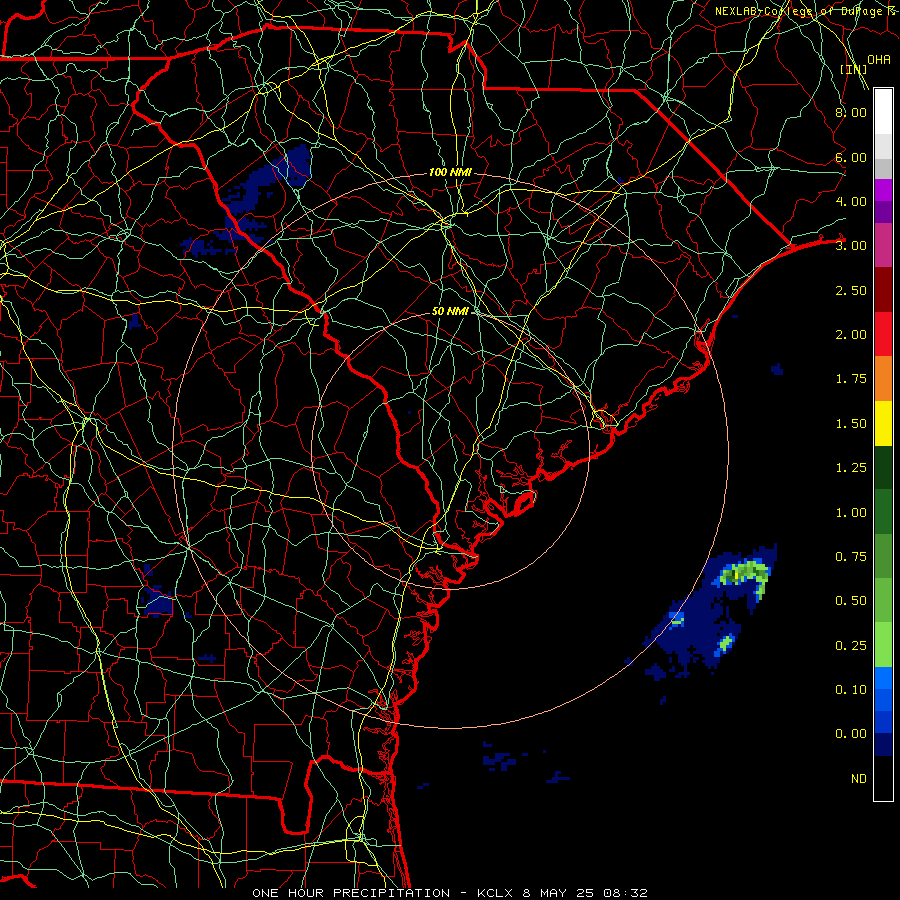Click the 'NEXLAB-College of DuPage' credit text
The image size is (900, 900).
(798, 11)
